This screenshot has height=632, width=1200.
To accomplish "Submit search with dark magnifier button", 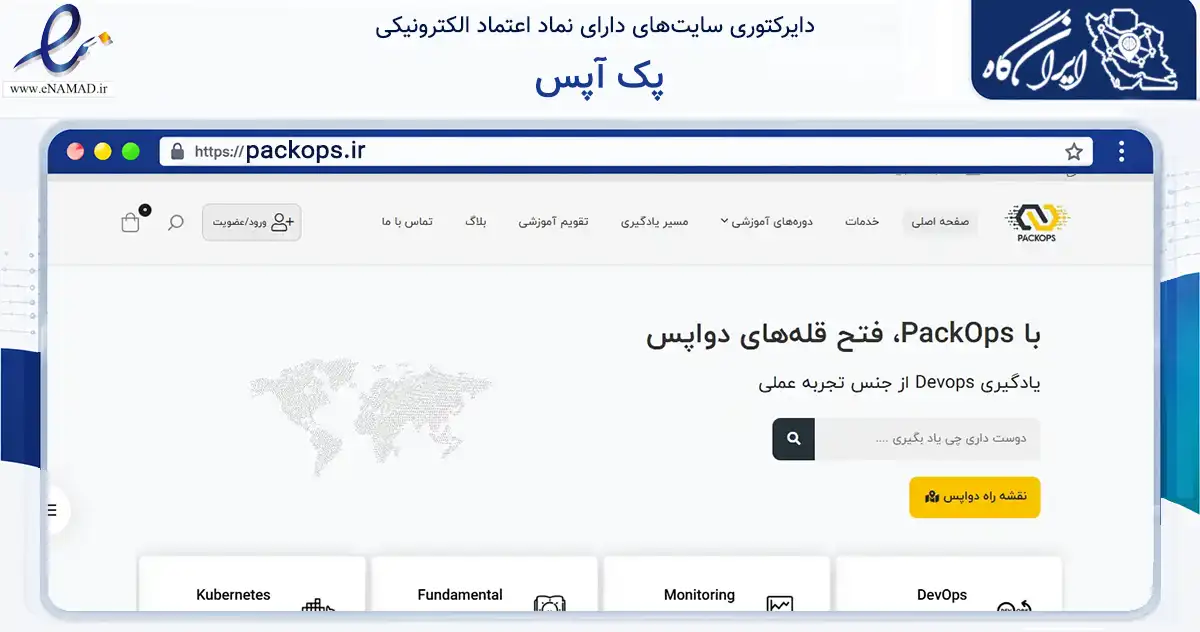I will (794, 439).
